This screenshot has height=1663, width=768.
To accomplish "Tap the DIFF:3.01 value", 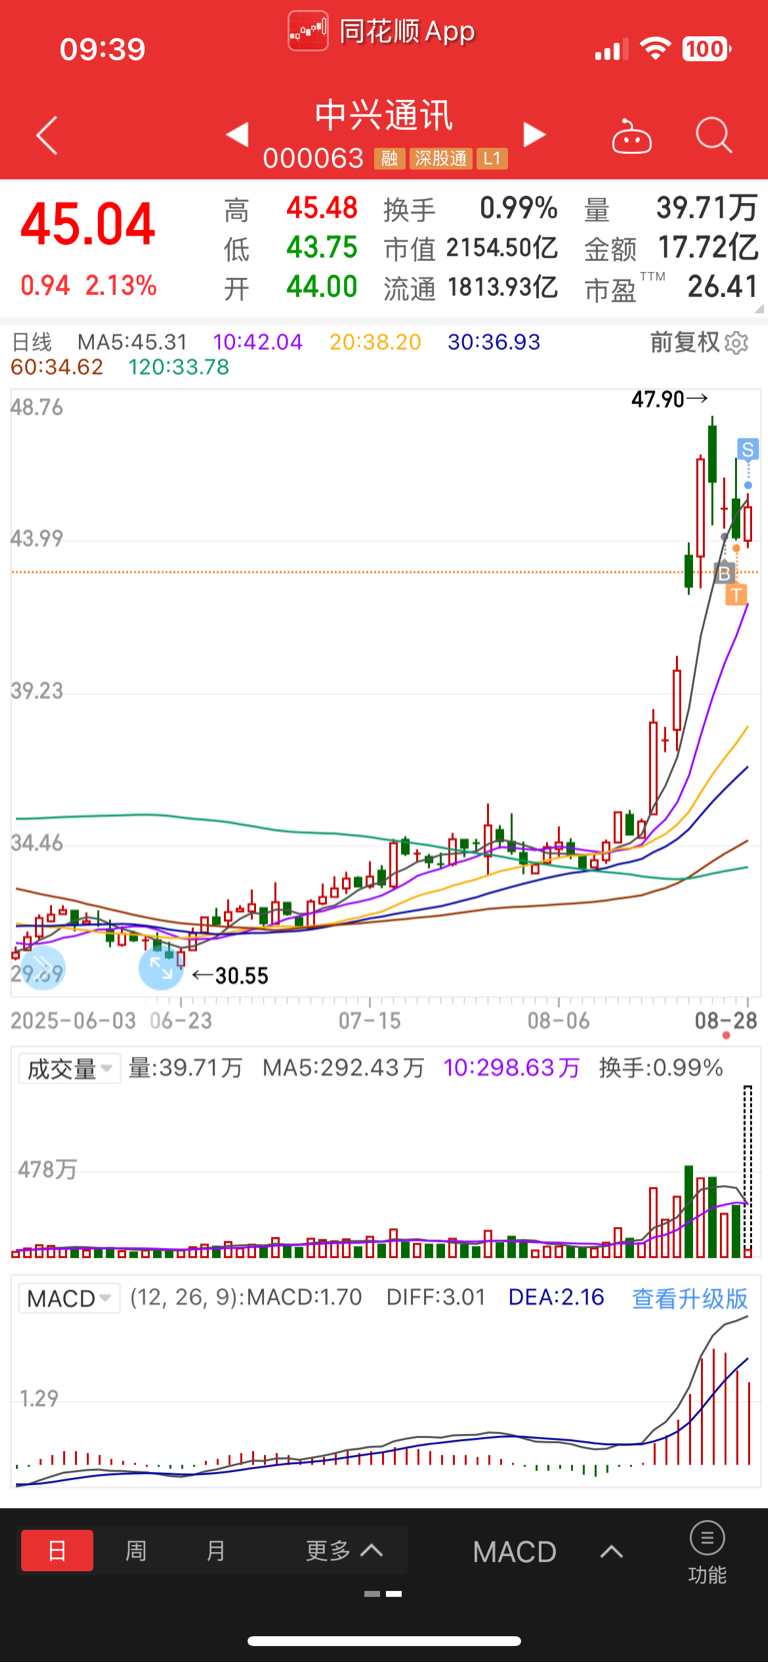I will click(x=436, y=1298).
